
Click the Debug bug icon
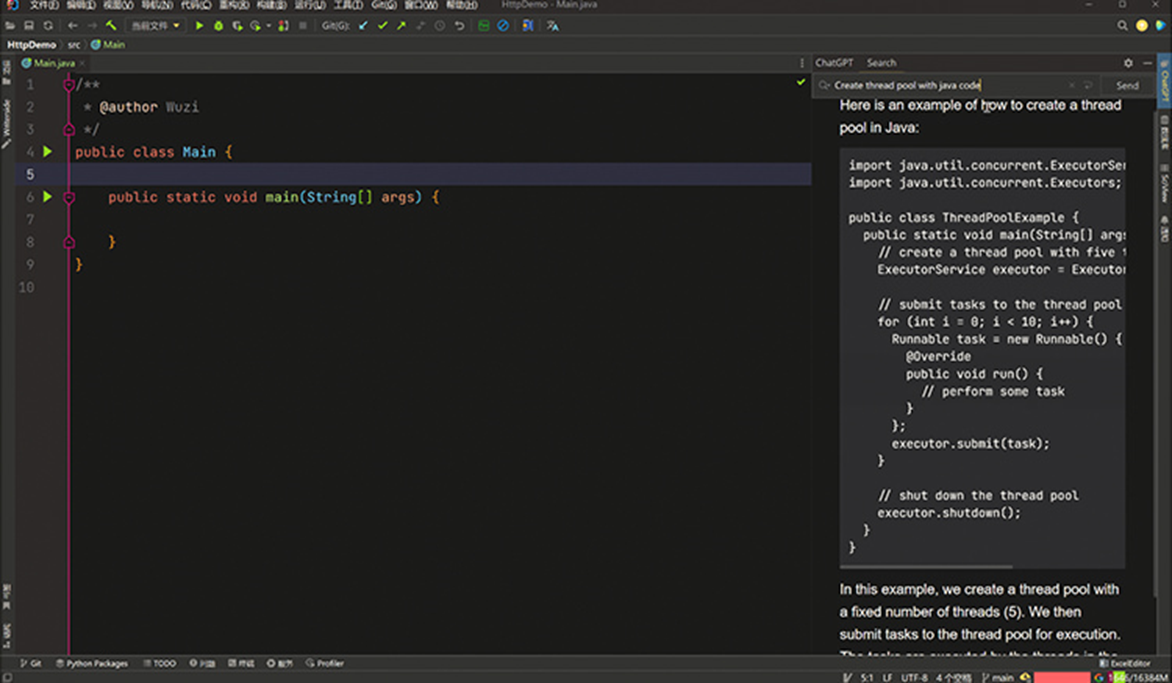coord(218,26)
